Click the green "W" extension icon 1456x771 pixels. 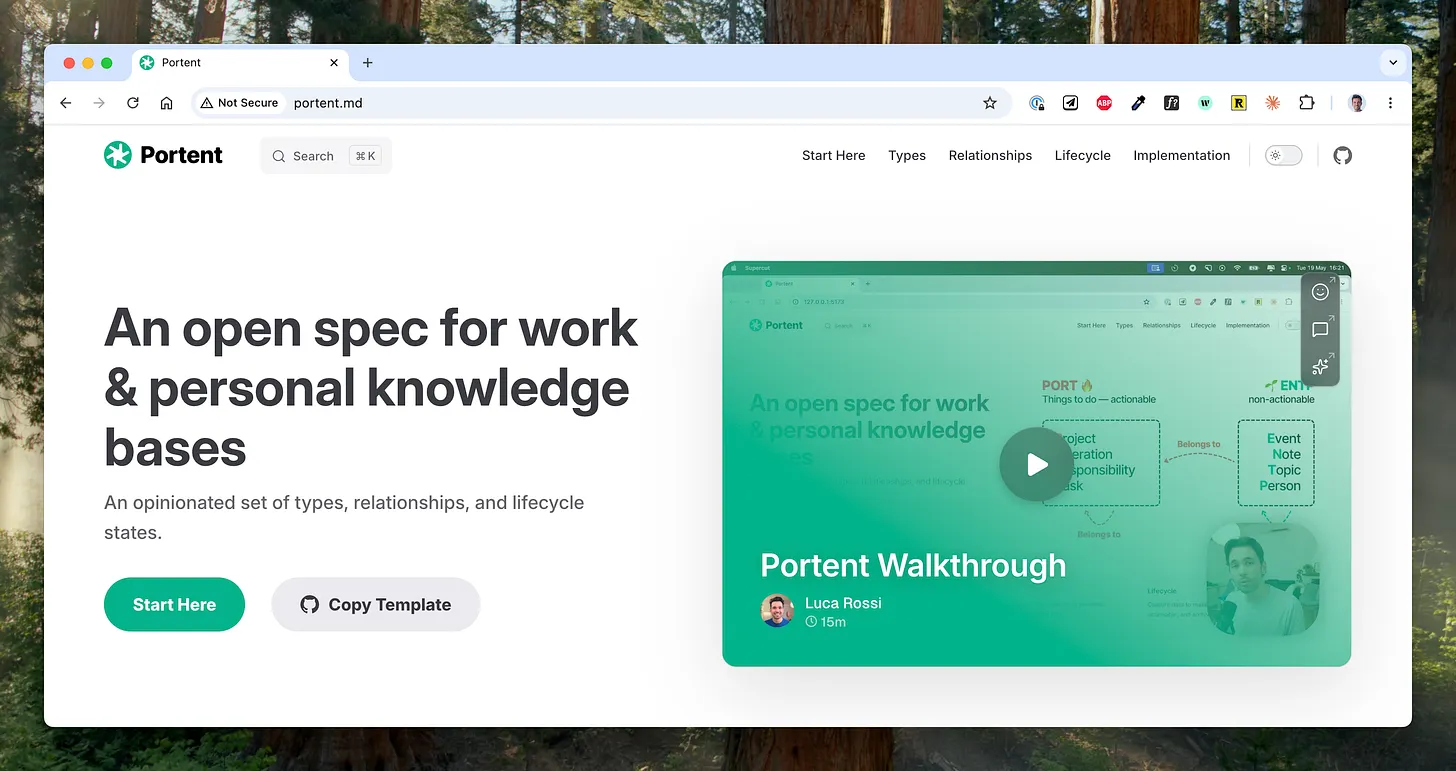[1205, 103]
